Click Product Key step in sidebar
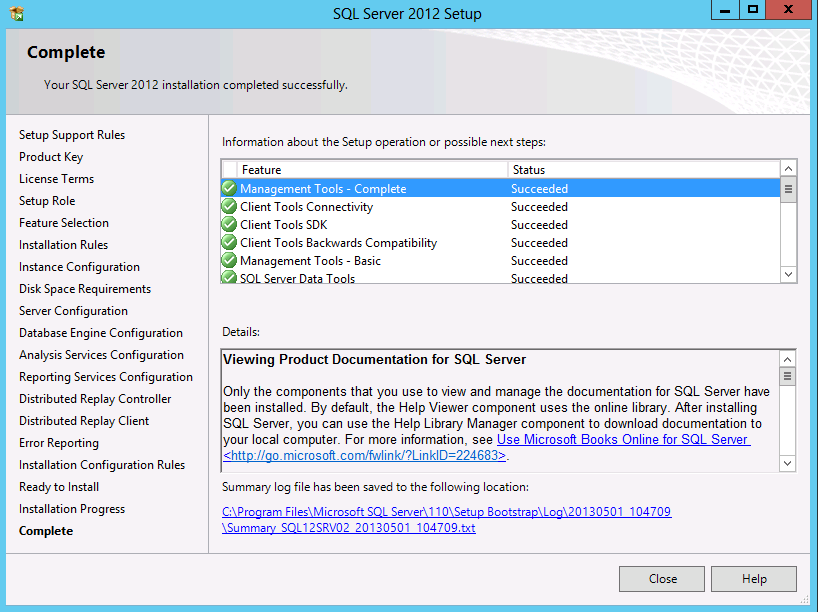 tap(51, 157)
